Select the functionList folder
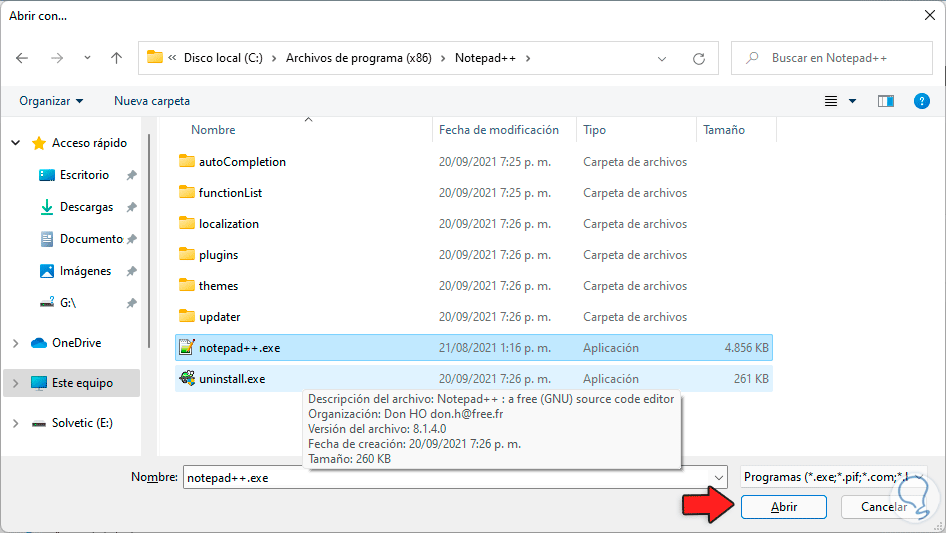The height and width of the screenshot is (533, 946). [230, 193]
